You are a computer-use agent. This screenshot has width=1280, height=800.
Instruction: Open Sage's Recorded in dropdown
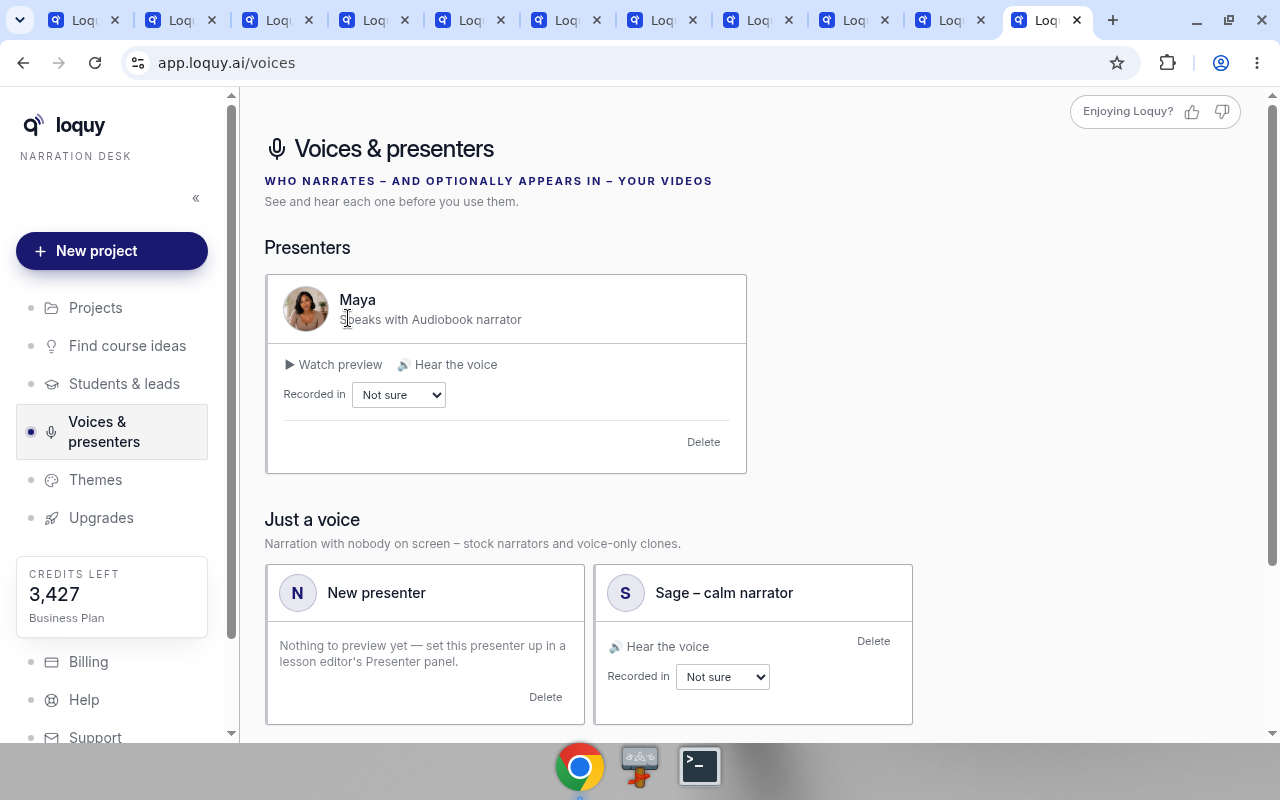(723, 677)
